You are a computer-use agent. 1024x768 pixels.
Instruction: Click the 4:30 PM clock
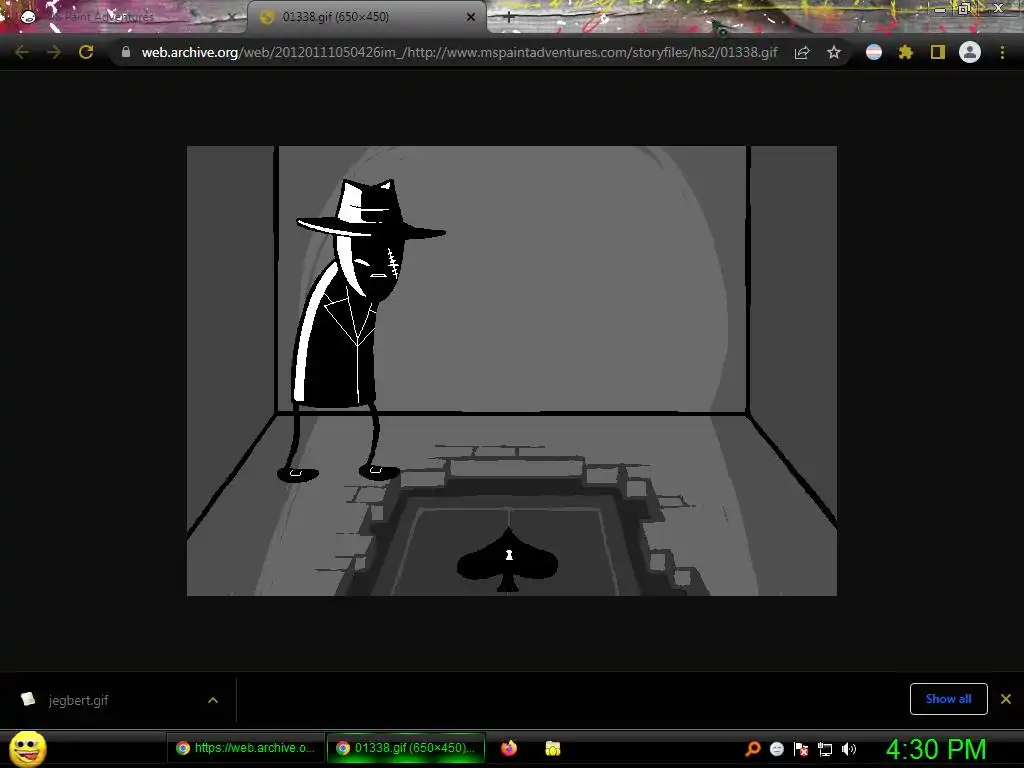(x=936, y=749)
